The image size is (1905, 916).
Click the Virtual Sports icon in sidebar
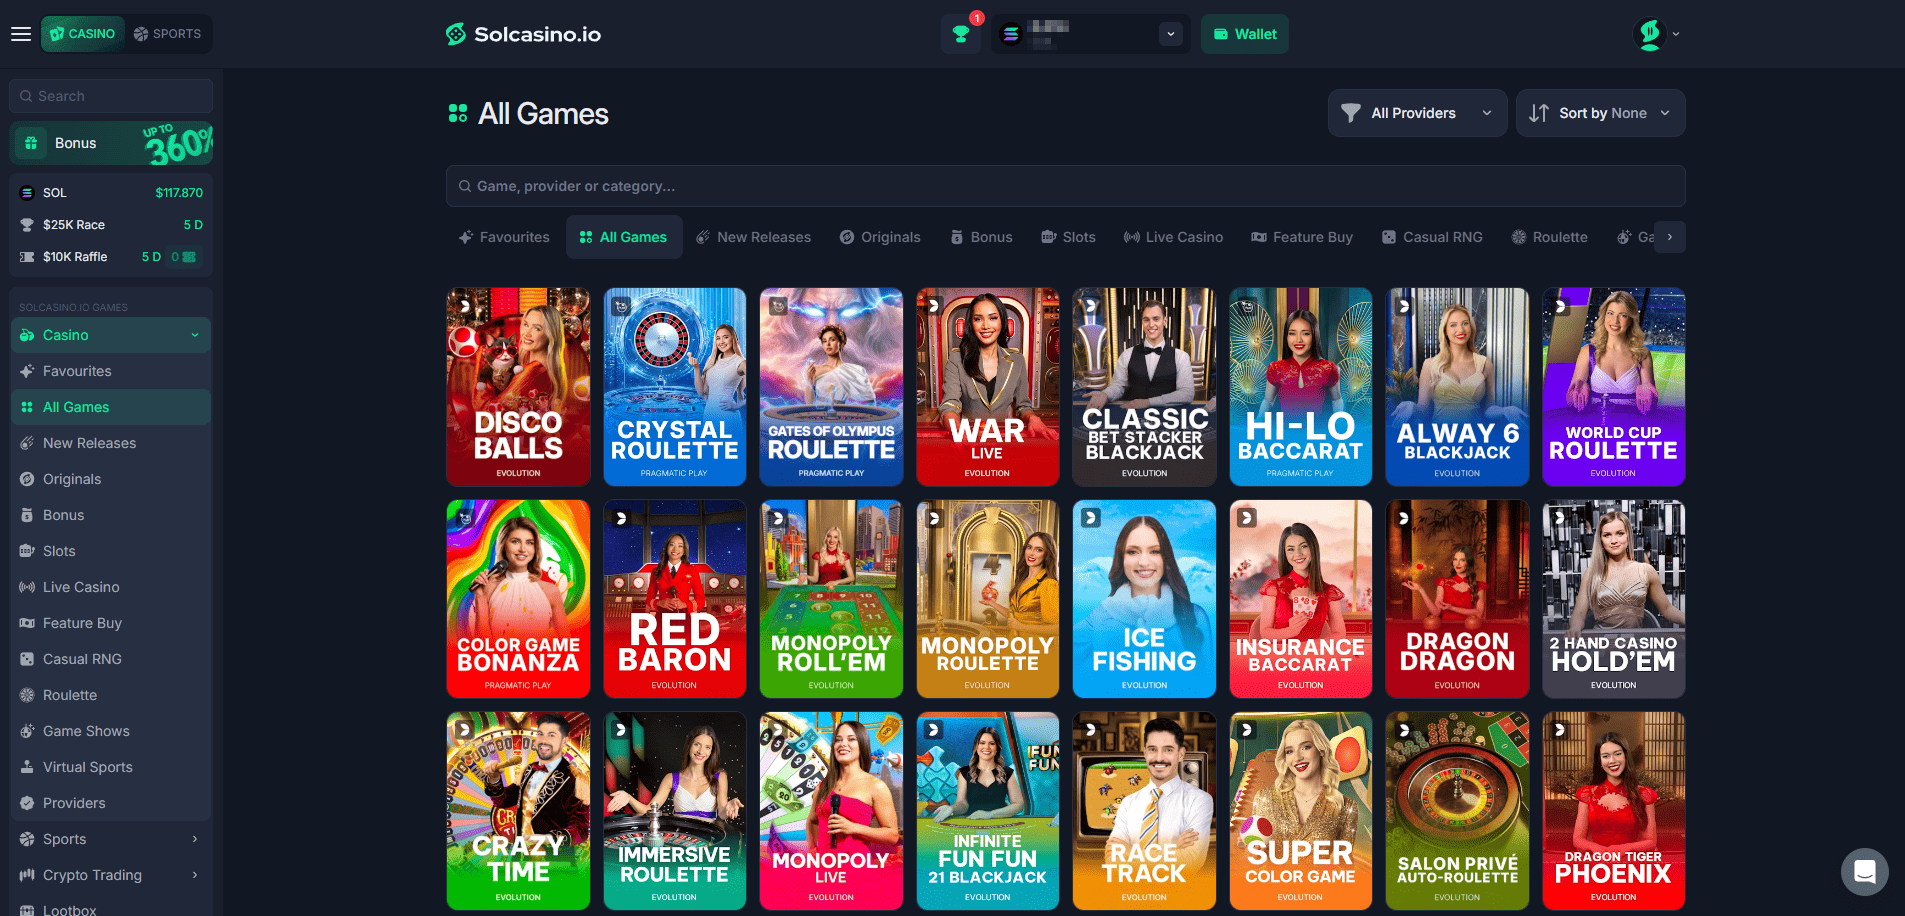27,767
